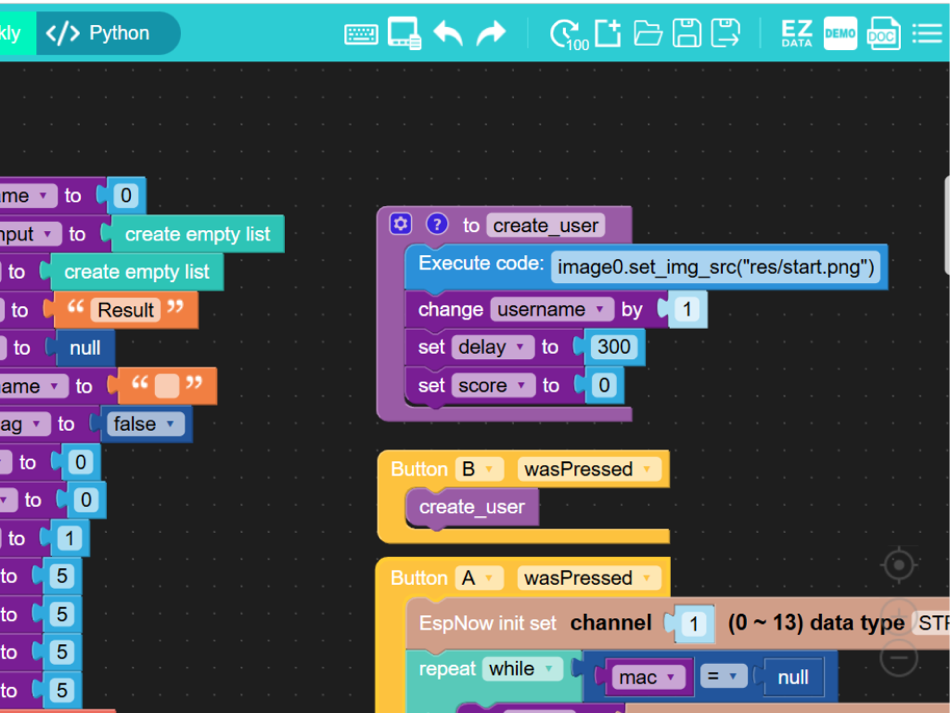Redo the last undone change

491,33
